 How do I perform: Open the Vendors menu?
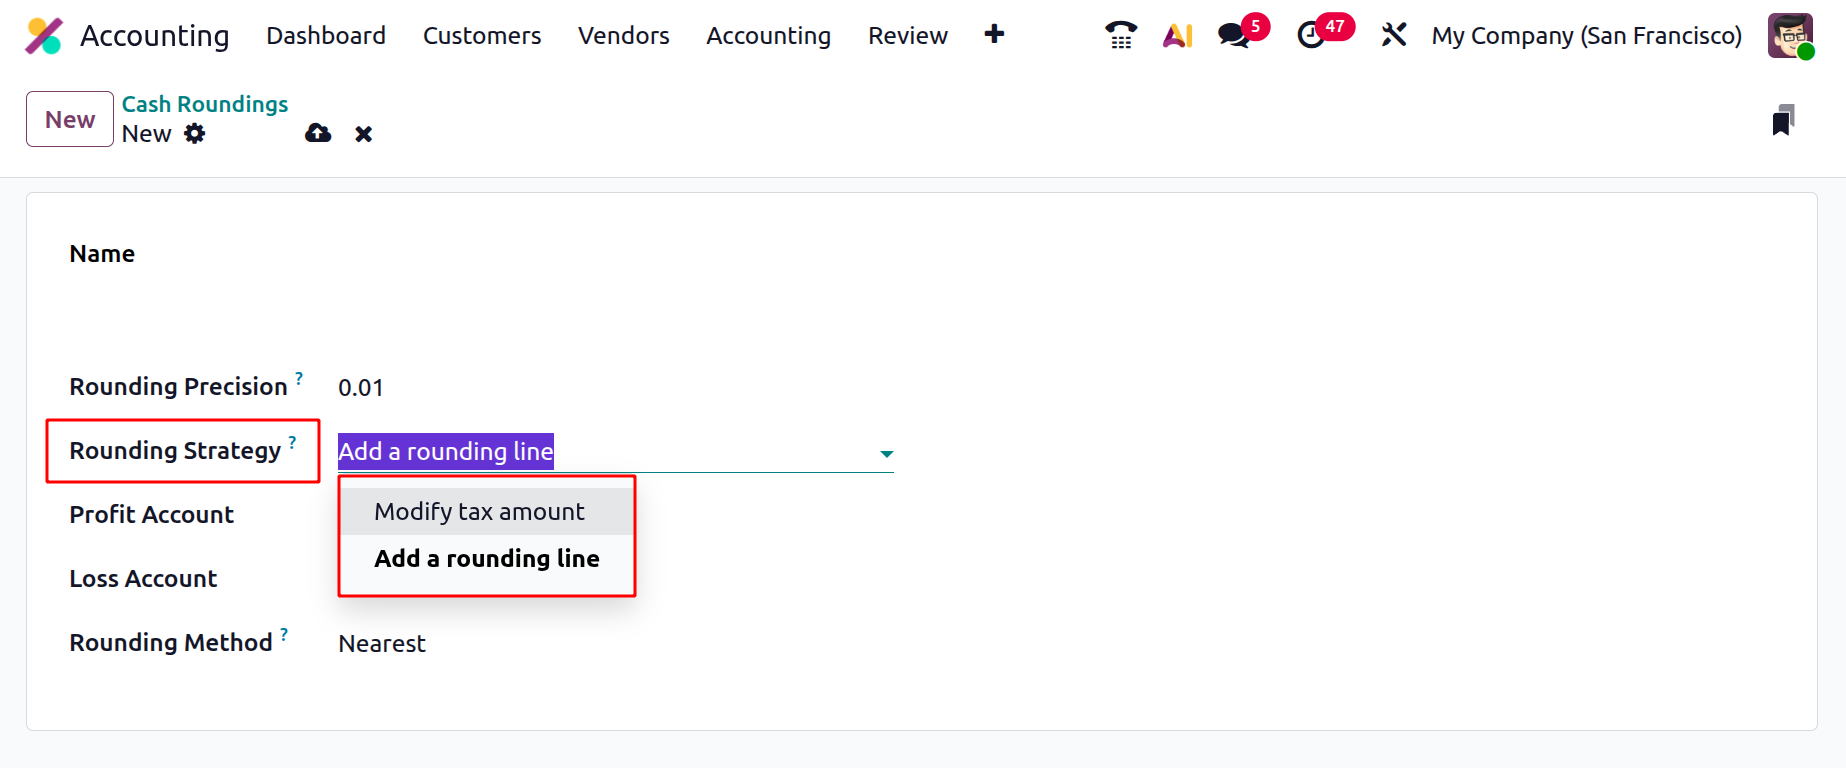click(x=624, y=36)
